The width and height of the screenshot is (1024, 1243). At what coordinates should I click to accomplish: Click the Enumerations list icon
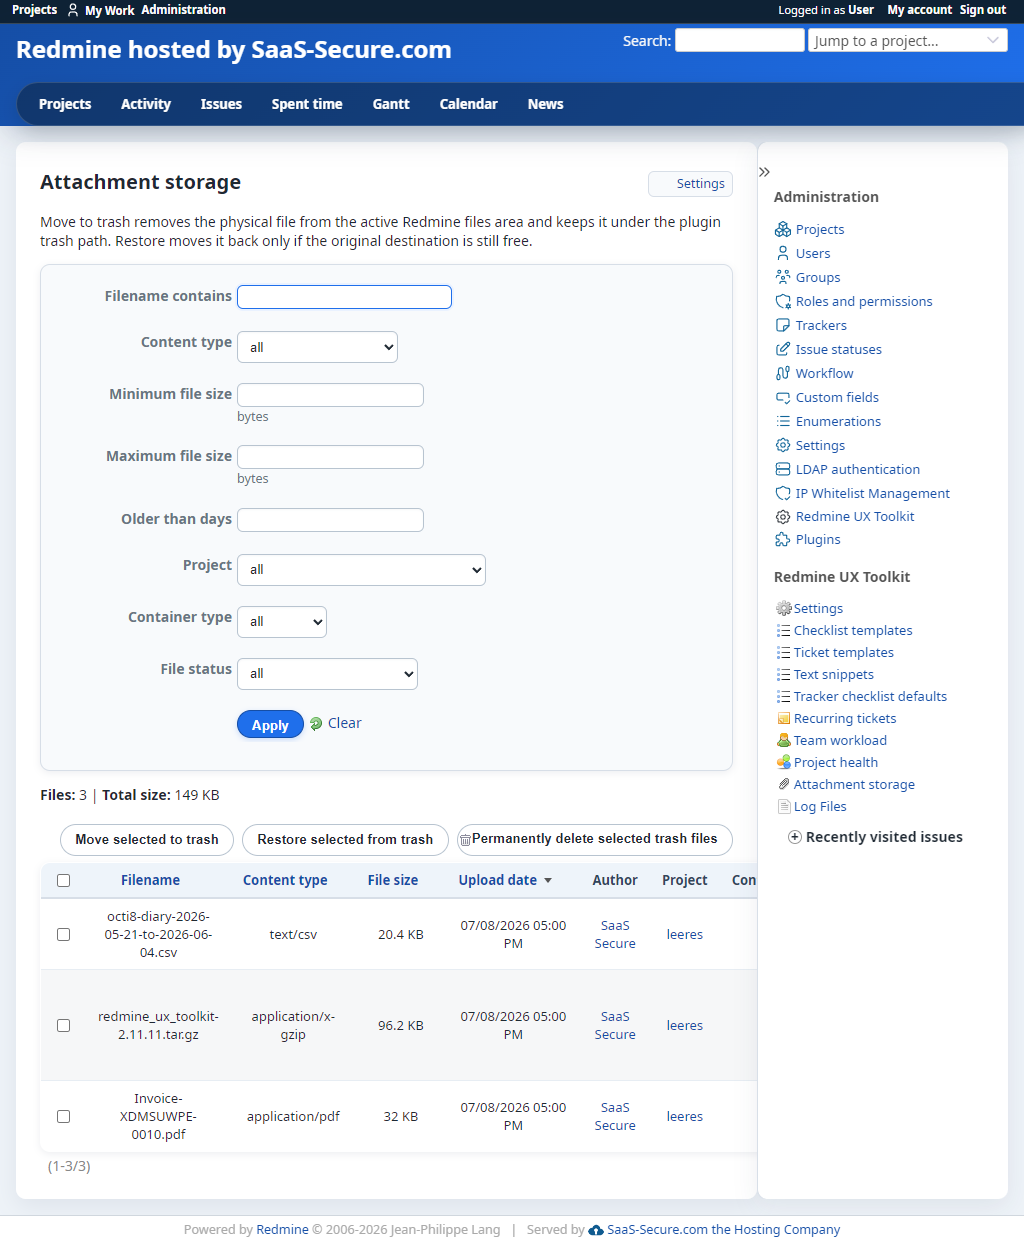(x=783, y=421)
